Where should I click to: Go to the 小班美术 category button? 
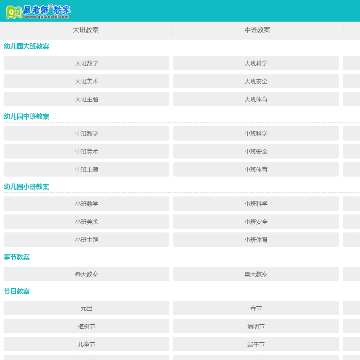[x=86, y=222]
